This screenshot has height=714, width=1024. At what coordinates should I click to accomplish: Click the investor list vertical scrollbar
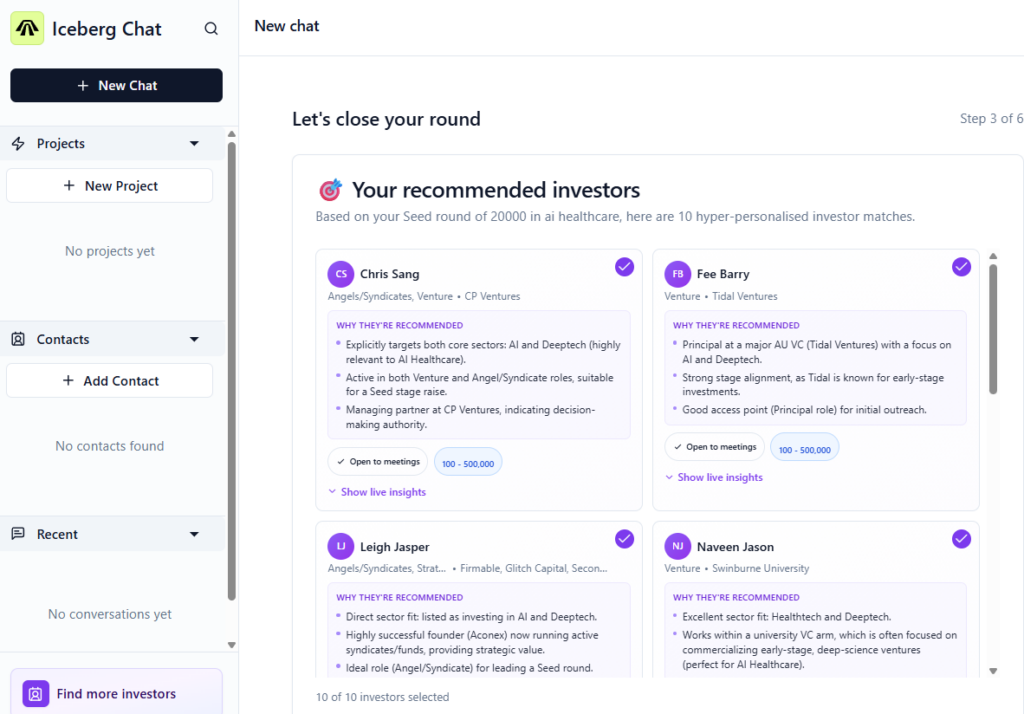click(992, 330)
